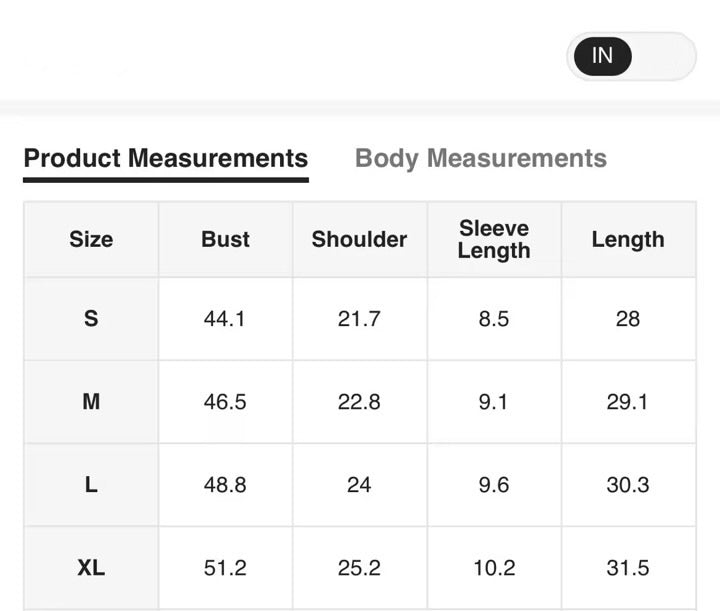Select the 31.5 length value for XL
720x611 pixels.
click(x=628, y=568)
